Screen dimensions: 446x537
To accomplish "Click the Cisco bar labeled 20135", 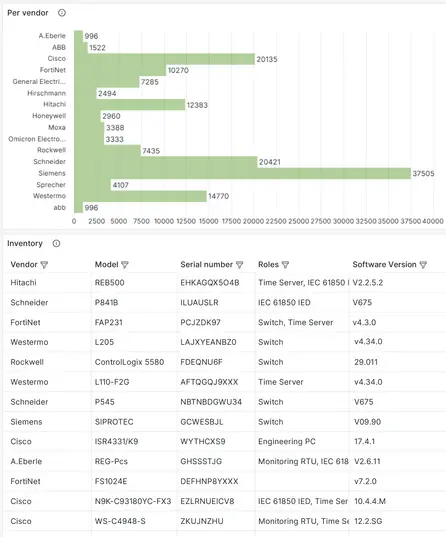I will (x=164, y=59).
